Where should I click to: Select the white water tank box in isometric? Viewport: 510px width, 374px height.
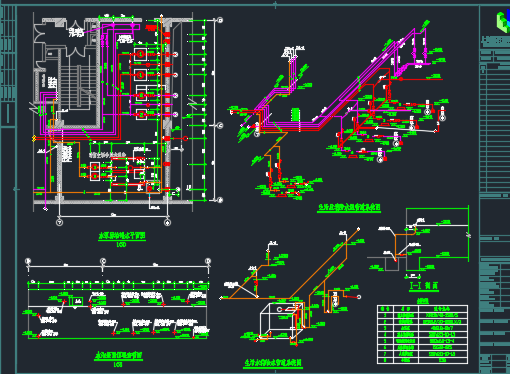(x=282, y=321)
